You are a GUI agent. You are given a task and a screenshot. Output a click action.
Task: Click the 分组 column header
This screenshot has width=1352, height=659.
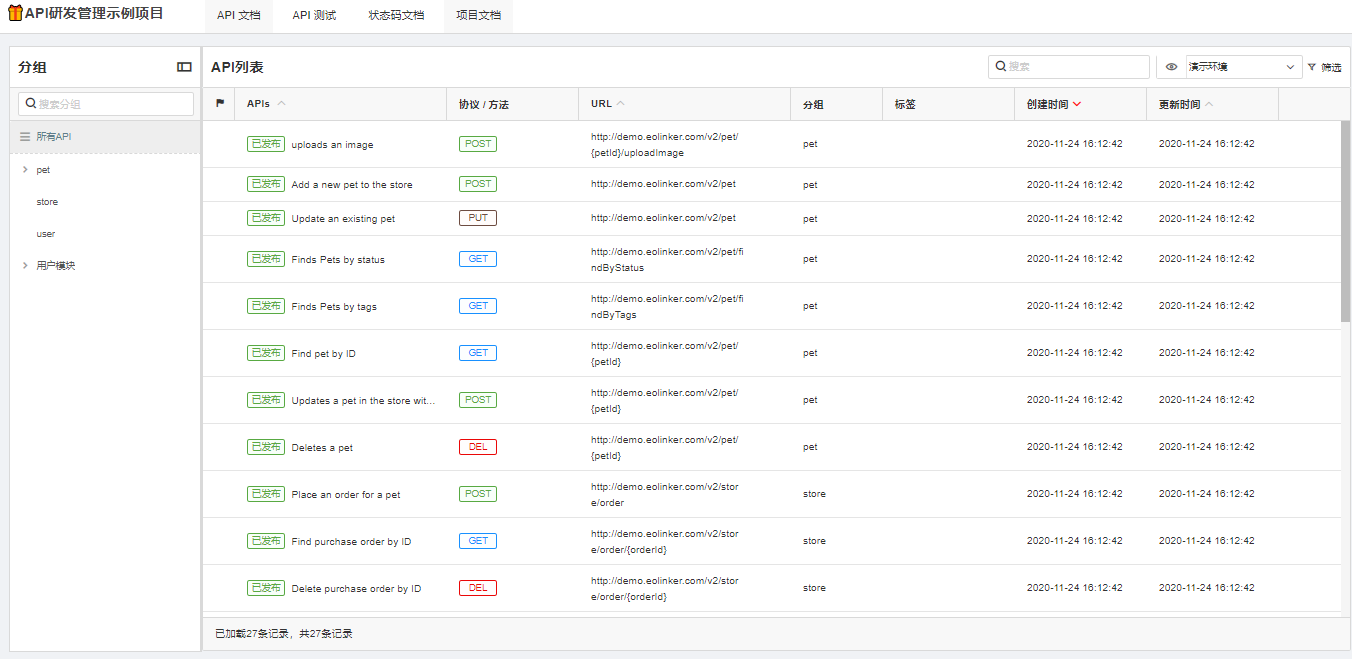pyautogui.click(x=813, y=105)
